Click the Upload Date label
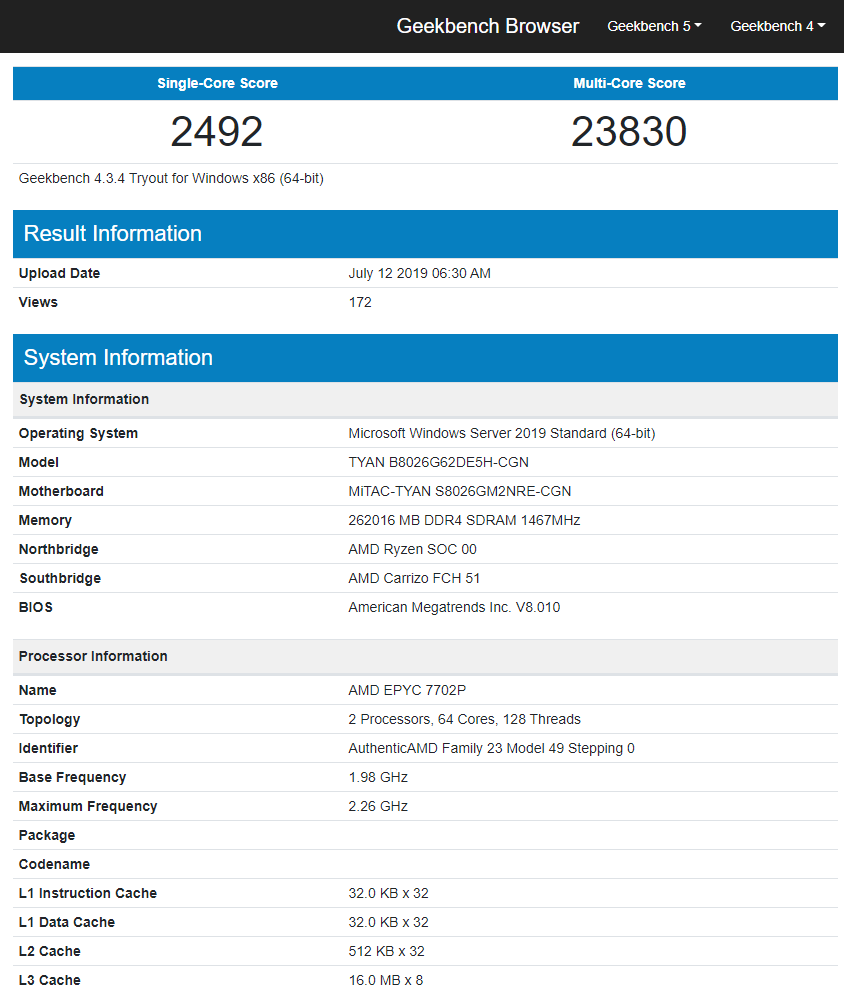Viewport: 844px width, 1003px height. [60, 273]
